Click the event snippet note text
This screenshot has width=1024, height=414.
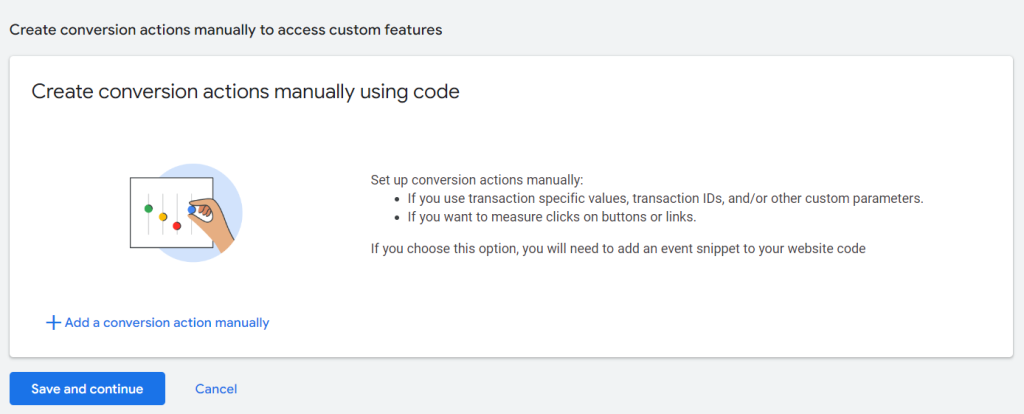618,249
